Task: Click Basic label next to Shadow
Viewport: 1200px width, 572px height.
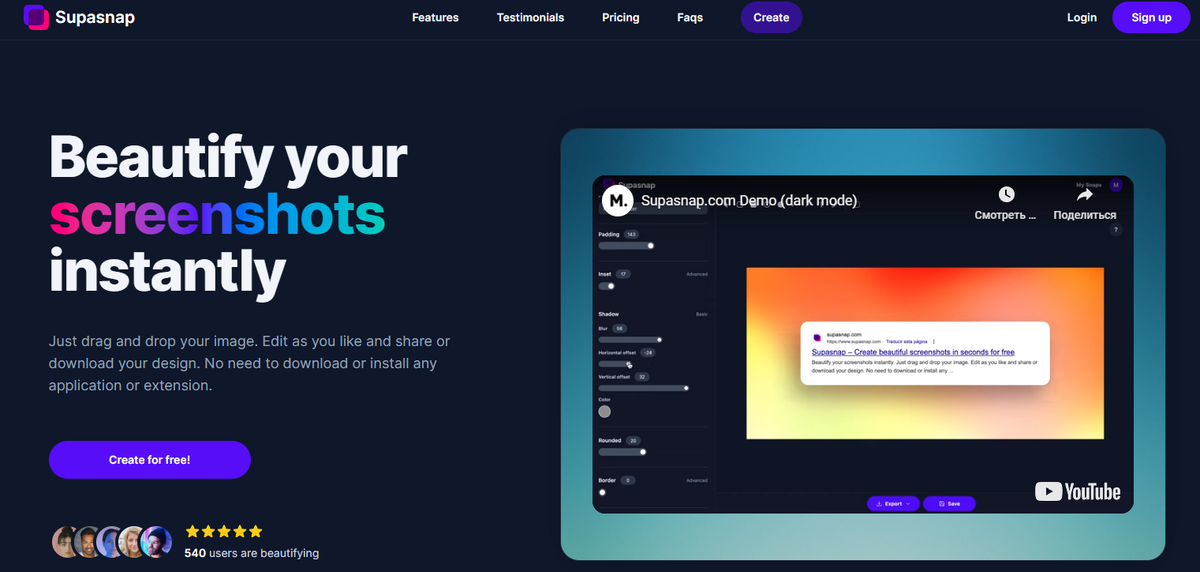Action: point(702,314)
